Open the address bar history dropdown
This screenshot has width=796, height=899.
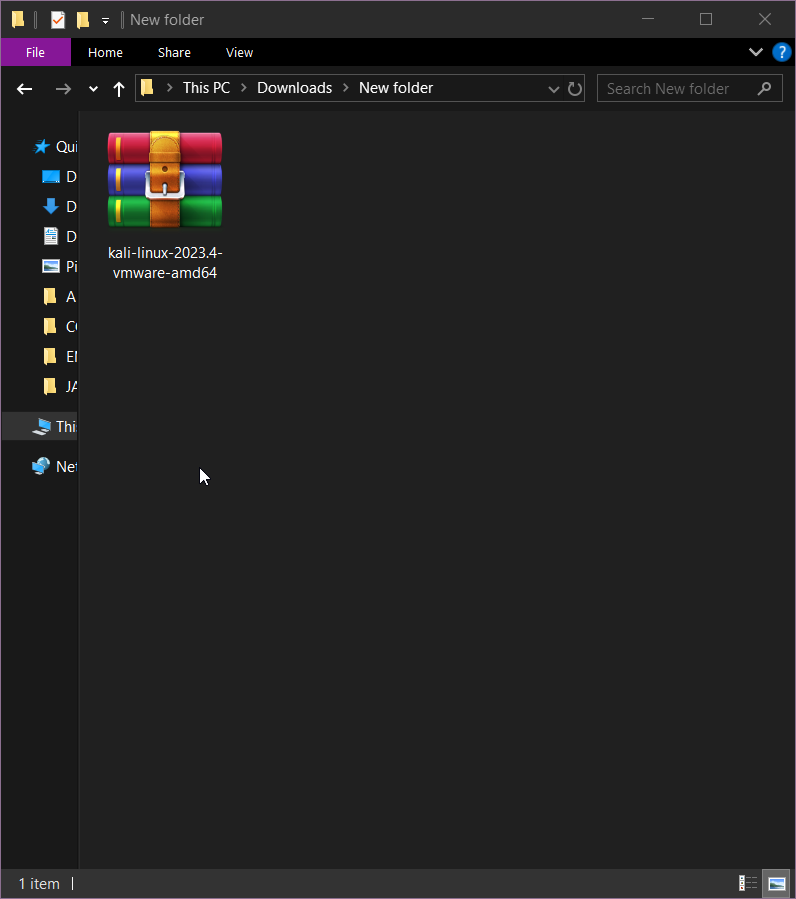click(554, 89)
